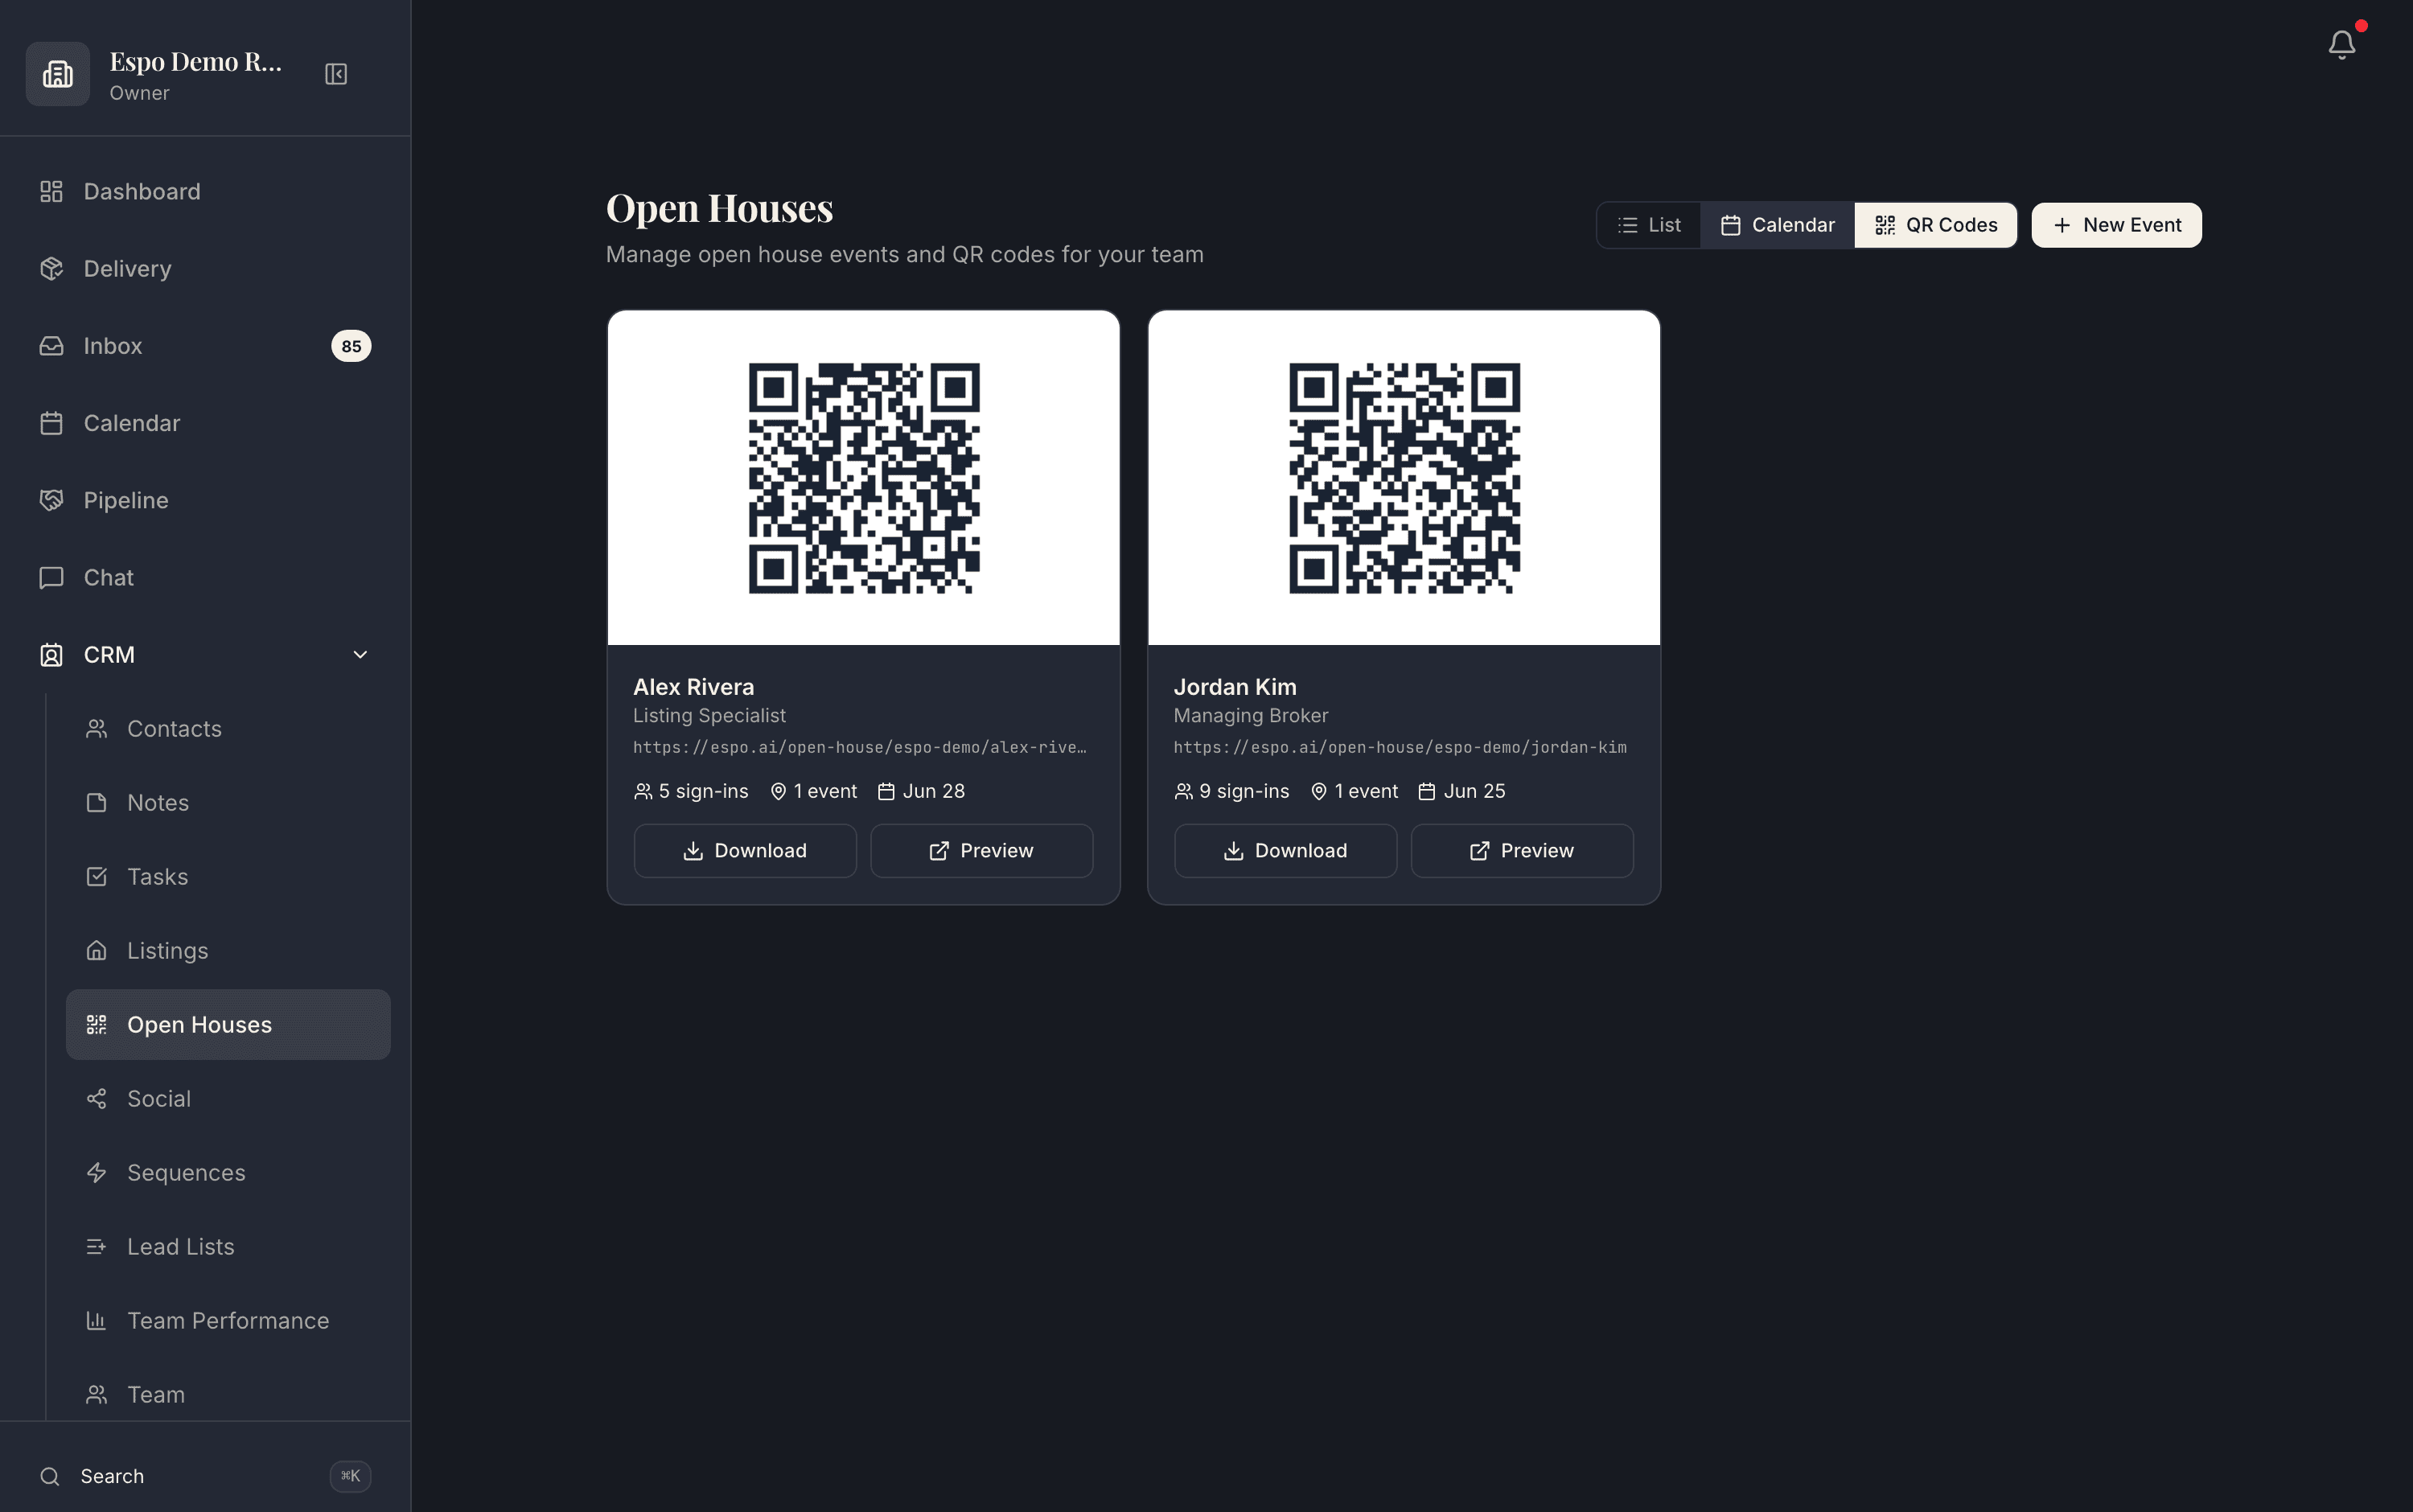Collapse the sidebar with the panel icon
This screenshot has width=2413, height=1512.
coord(336,74)
